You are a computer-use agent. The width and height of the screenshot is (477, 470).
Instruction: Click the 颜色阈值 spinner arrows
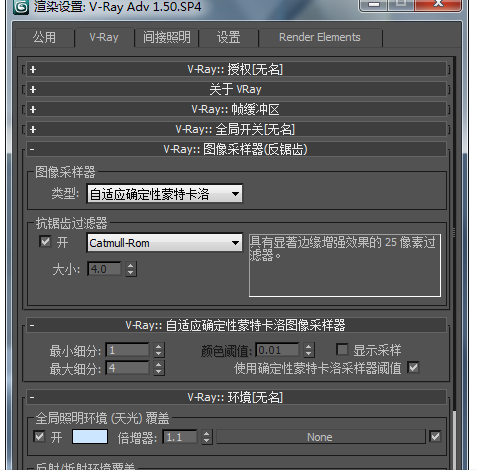pyautogui.click(x=309, y=350)
